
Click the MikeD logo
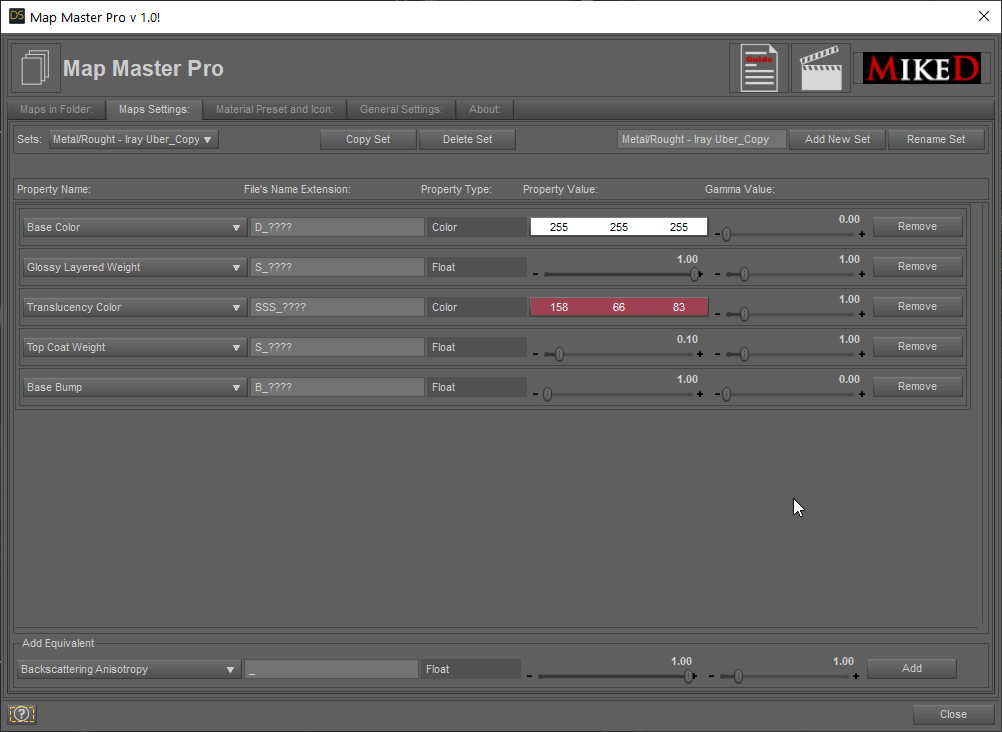[x=921, y=68]
